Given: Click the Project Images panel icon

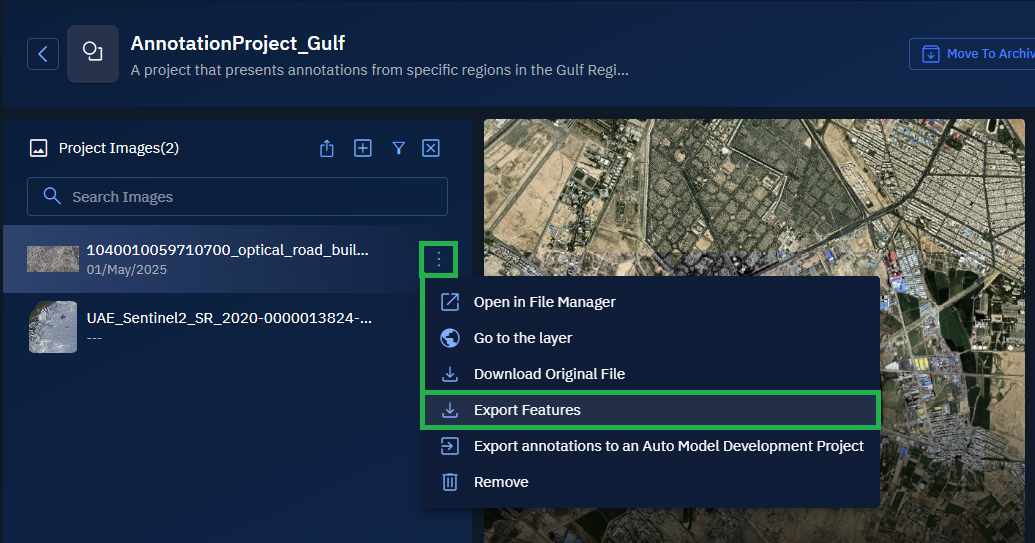Looking at the screenshot, I should (39, 148).
